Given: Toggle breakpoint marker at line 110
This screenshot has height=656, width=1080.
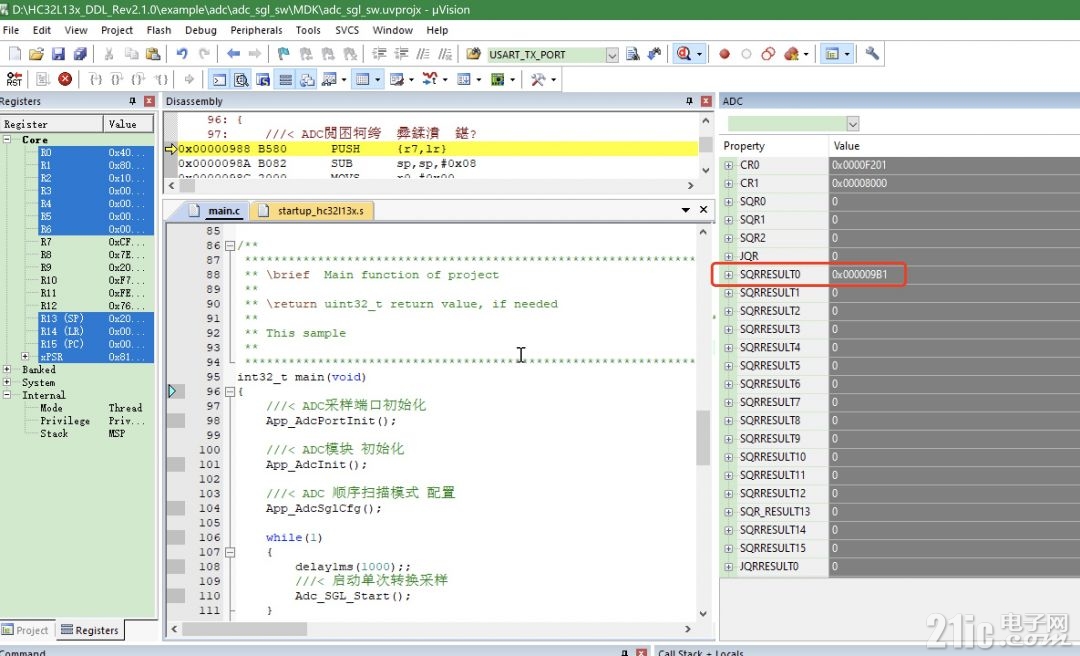Looking at the screenshot, I should click(176, 596).
